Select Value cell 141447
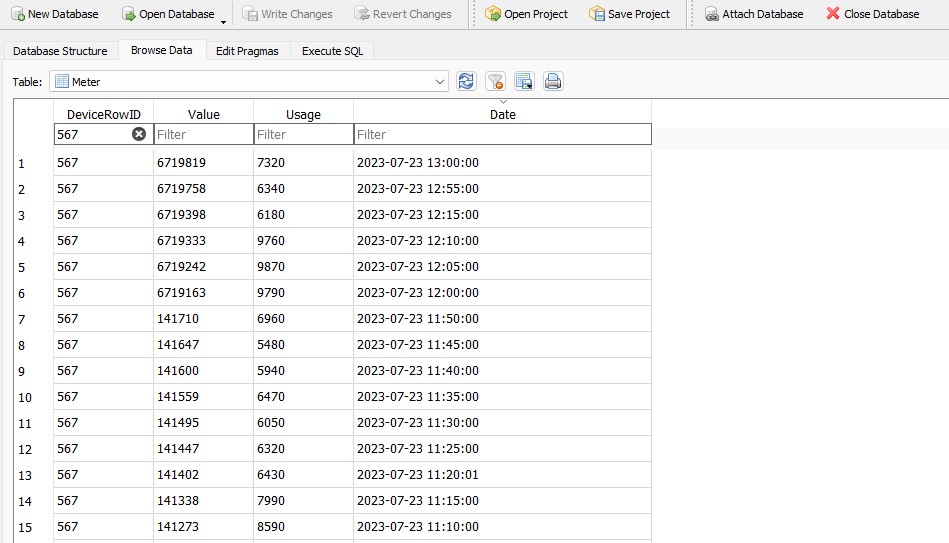The image size is (949, 543). [x=203, y=449]
